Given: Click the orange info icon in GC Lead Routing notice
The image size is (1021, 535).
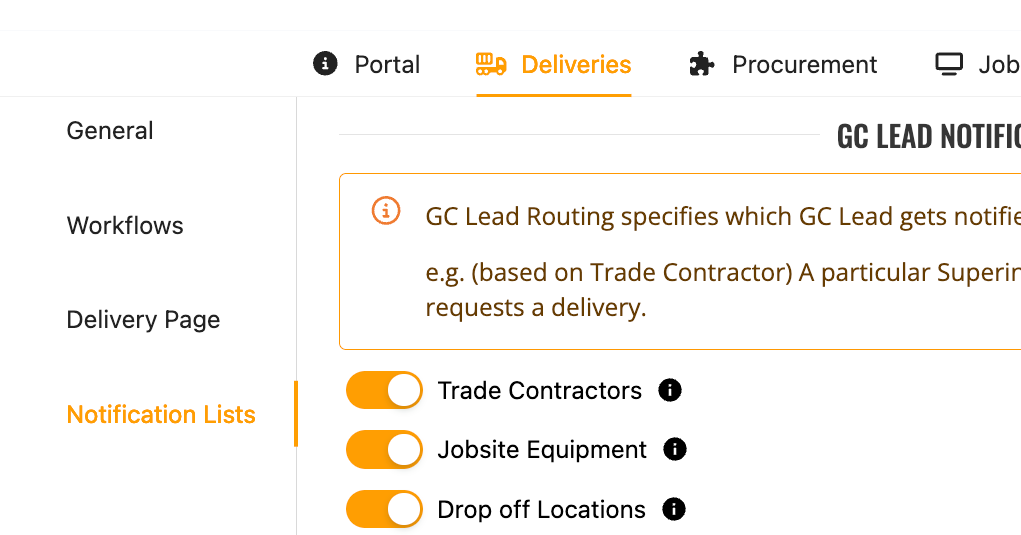Looking at the screenshot, I should [x=386, y=211].
